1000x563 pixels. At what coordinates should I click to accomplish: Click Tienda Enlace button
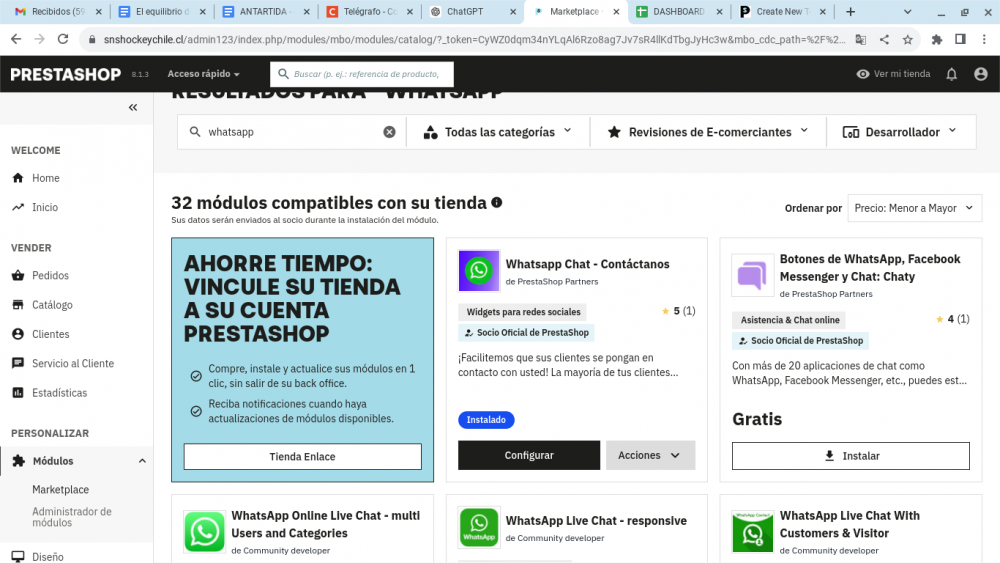tap(302, 457)
